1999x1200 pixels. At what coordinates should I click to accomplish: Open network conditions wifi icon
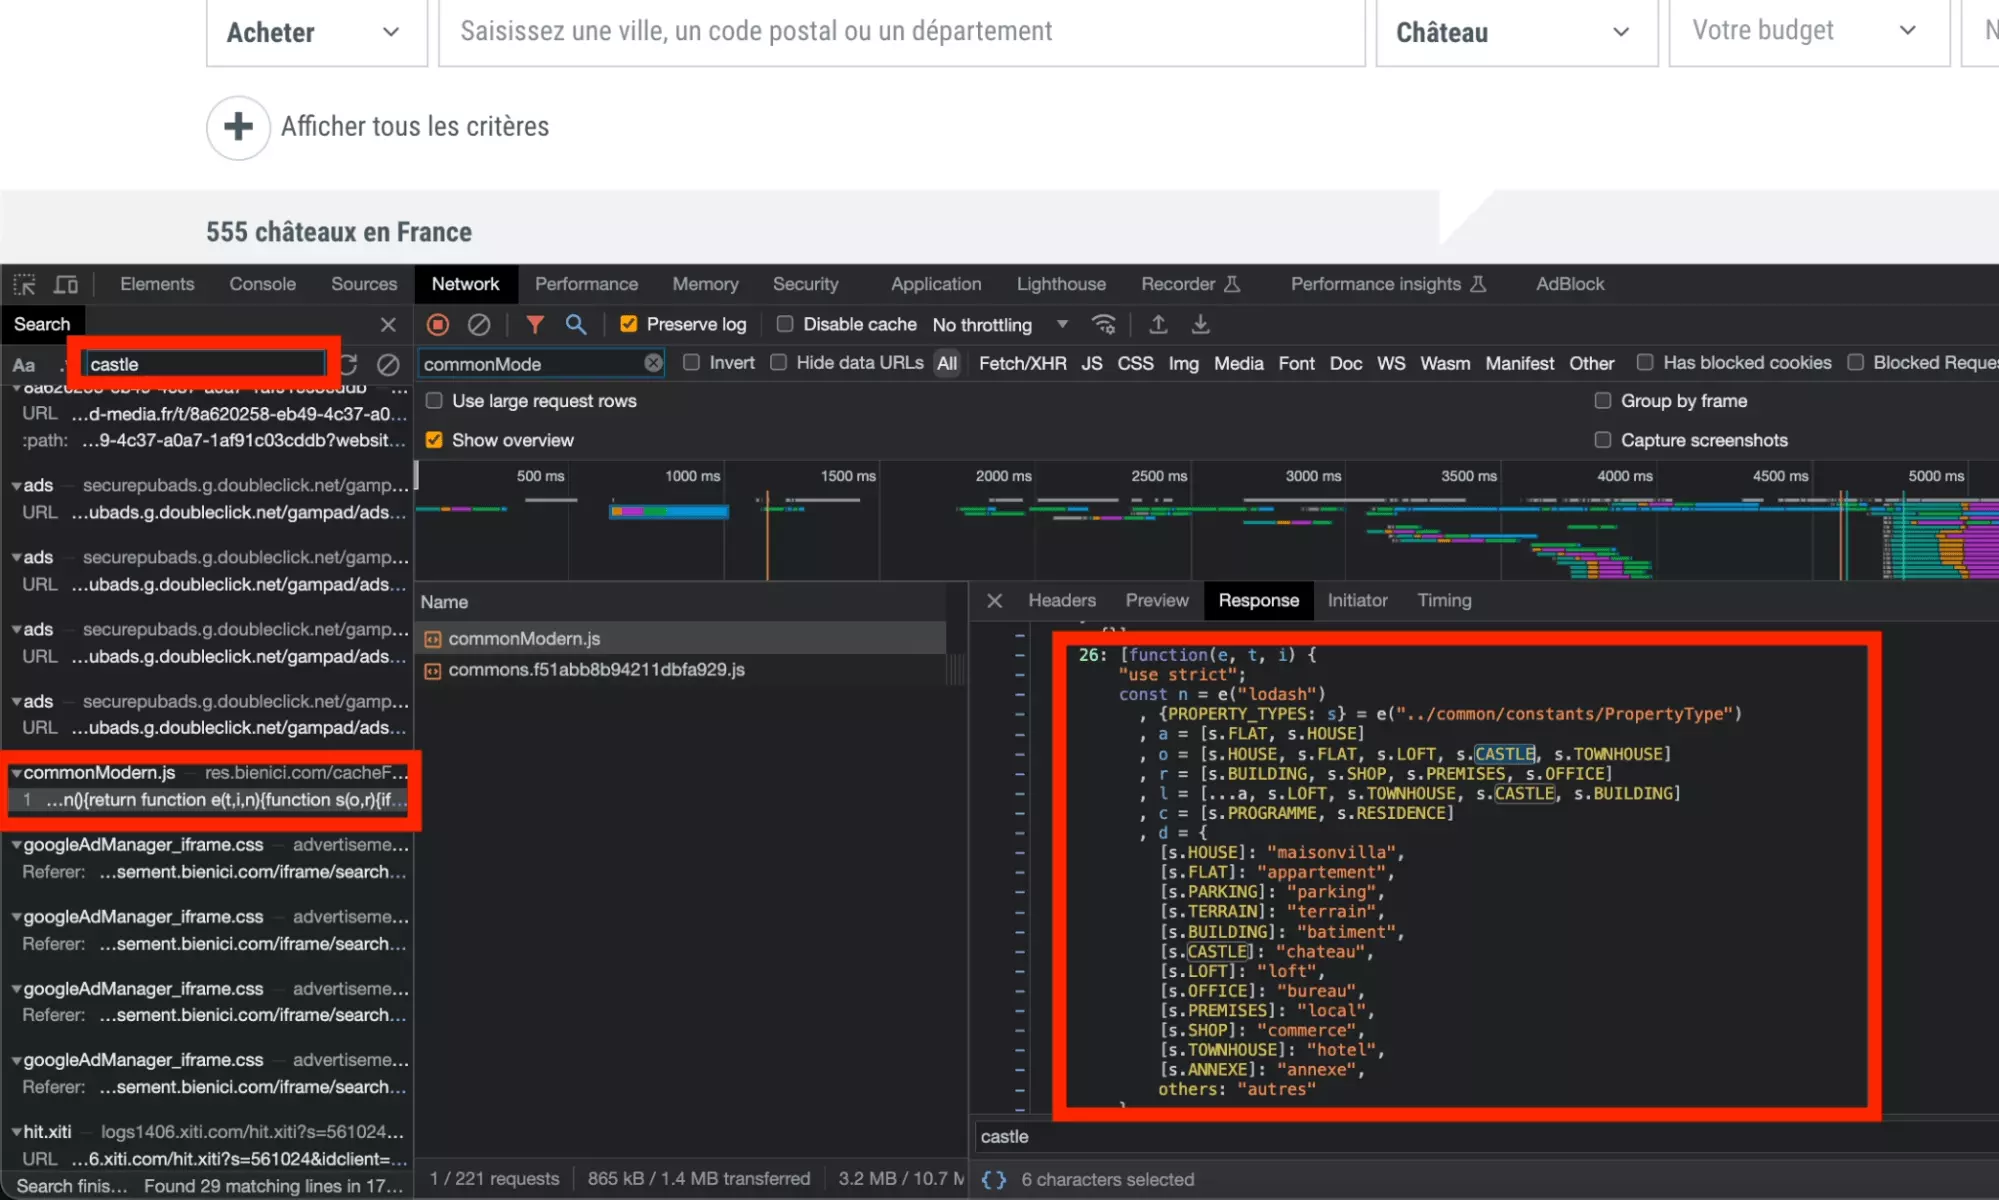pyautogui.click(x=1104, y=324)
